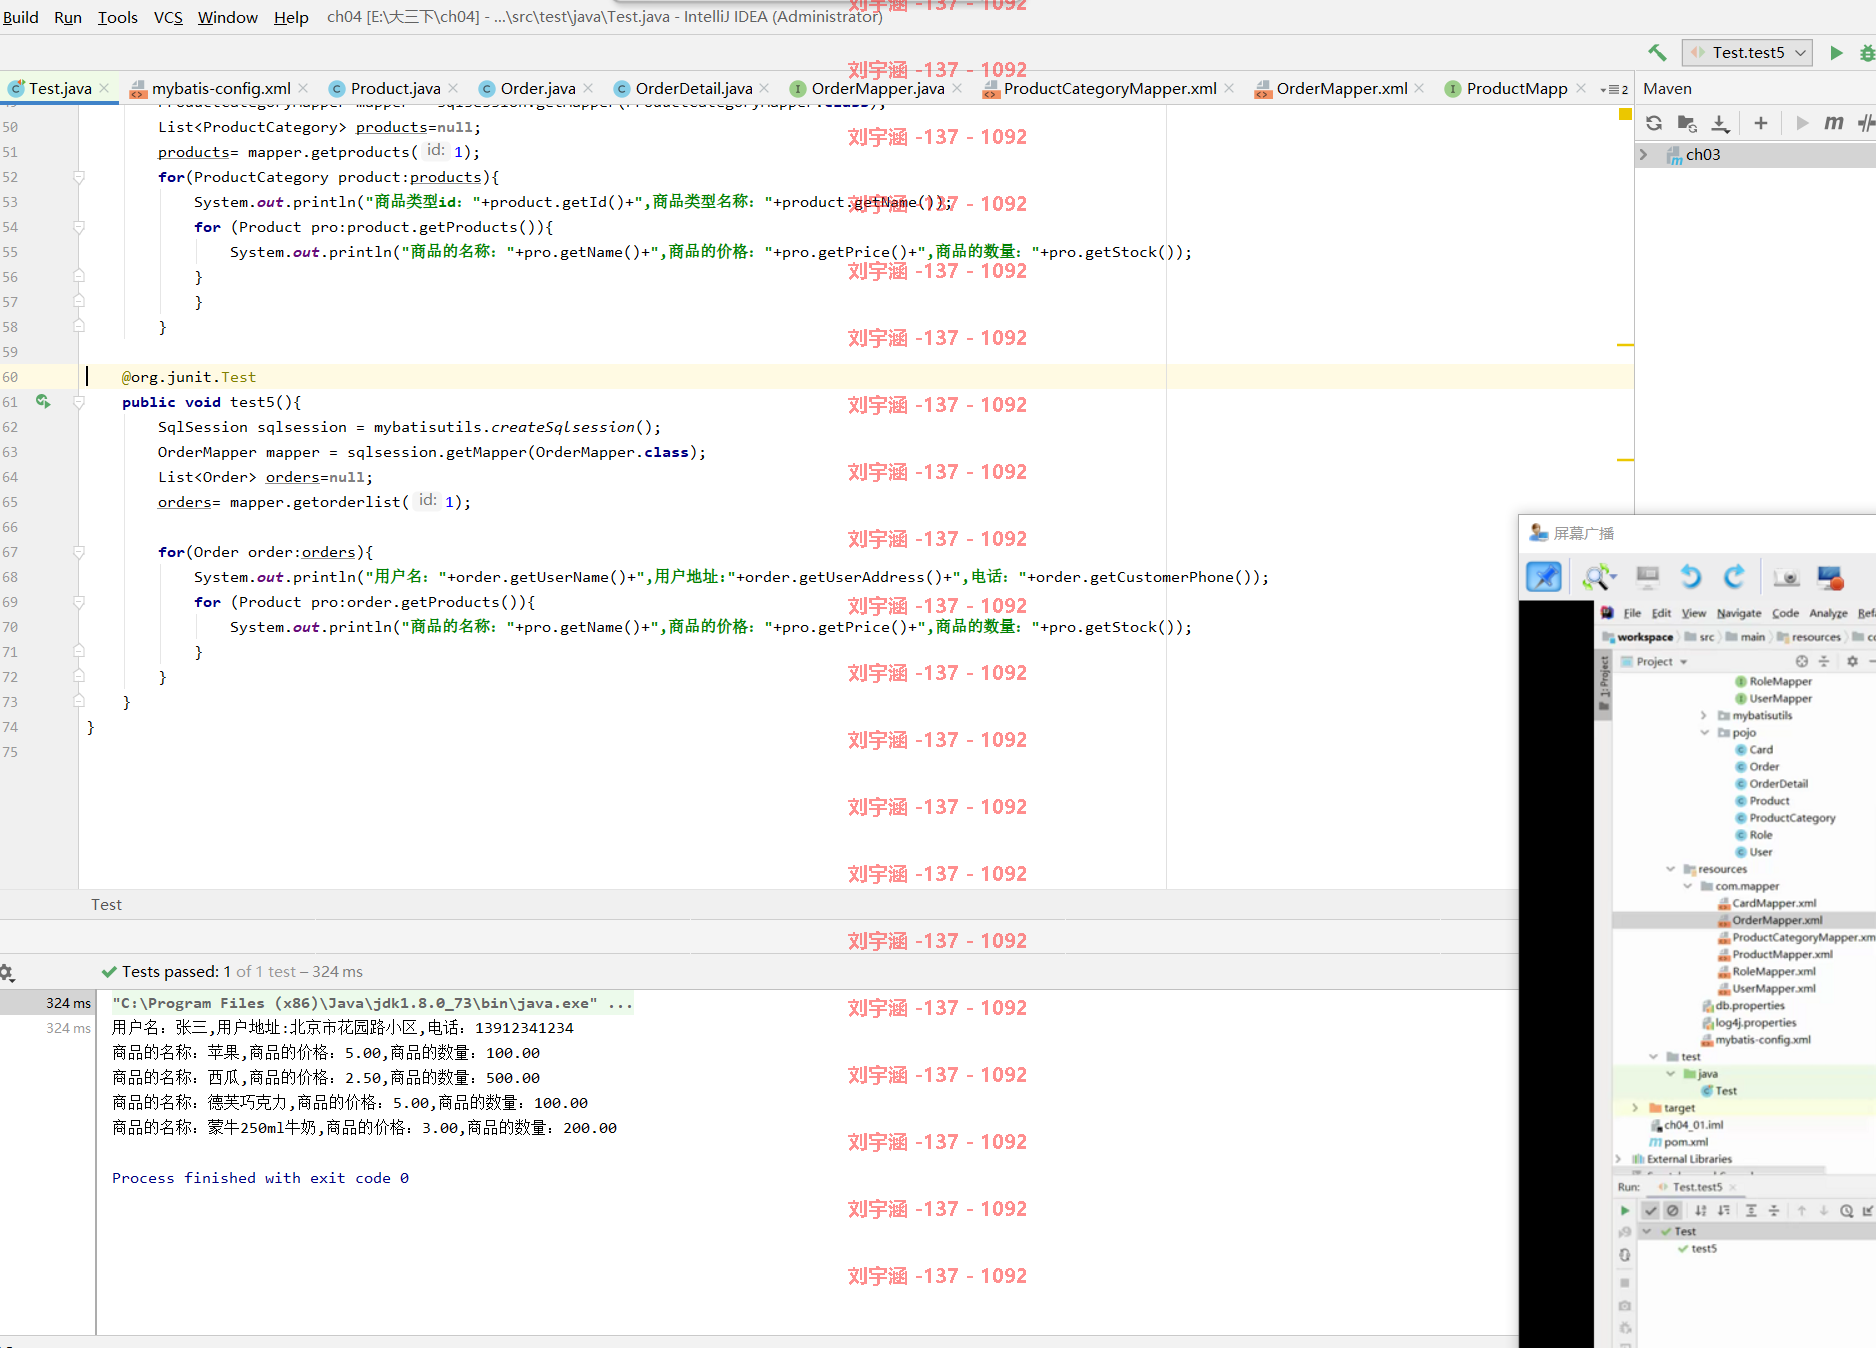Add a Maven project with the plus icon

tap(1761, 123)
